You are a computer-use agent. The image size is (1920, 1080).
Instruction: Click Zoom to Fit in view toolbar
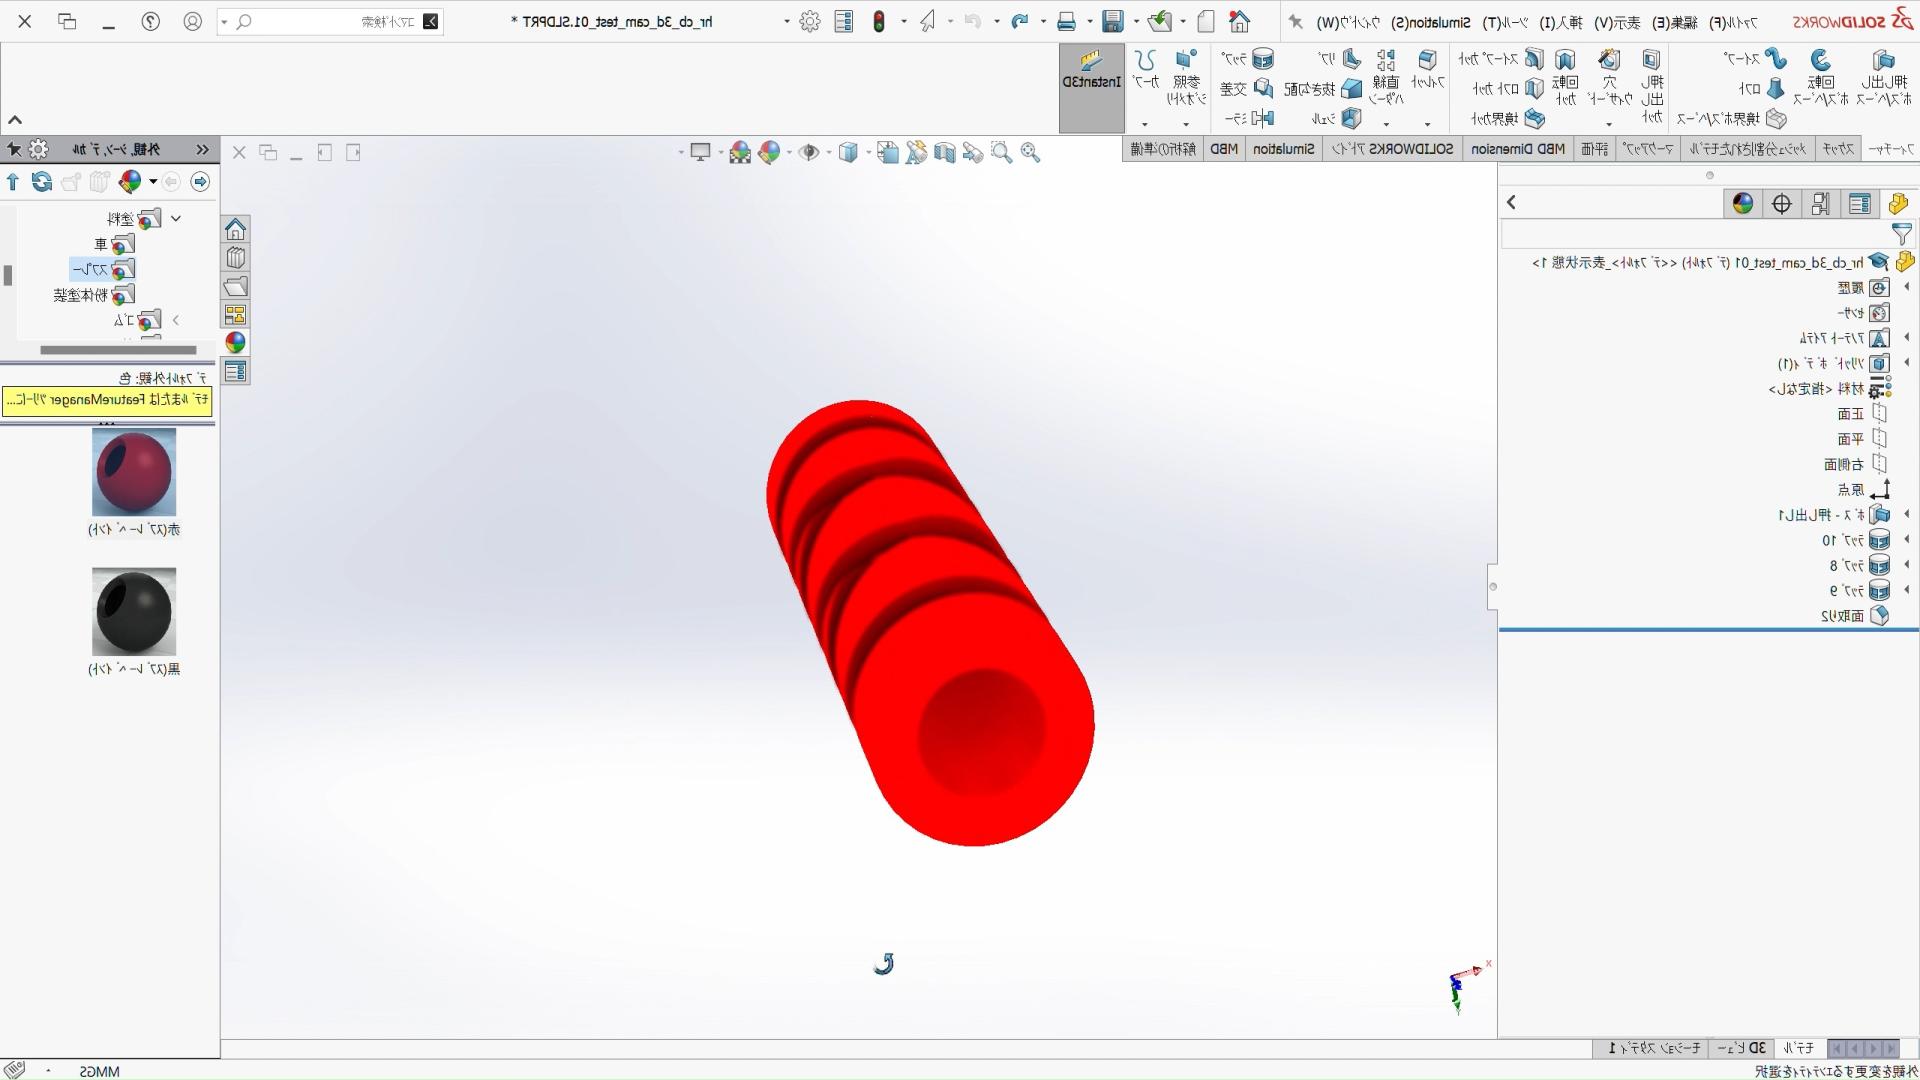(x=1030, y=153)
